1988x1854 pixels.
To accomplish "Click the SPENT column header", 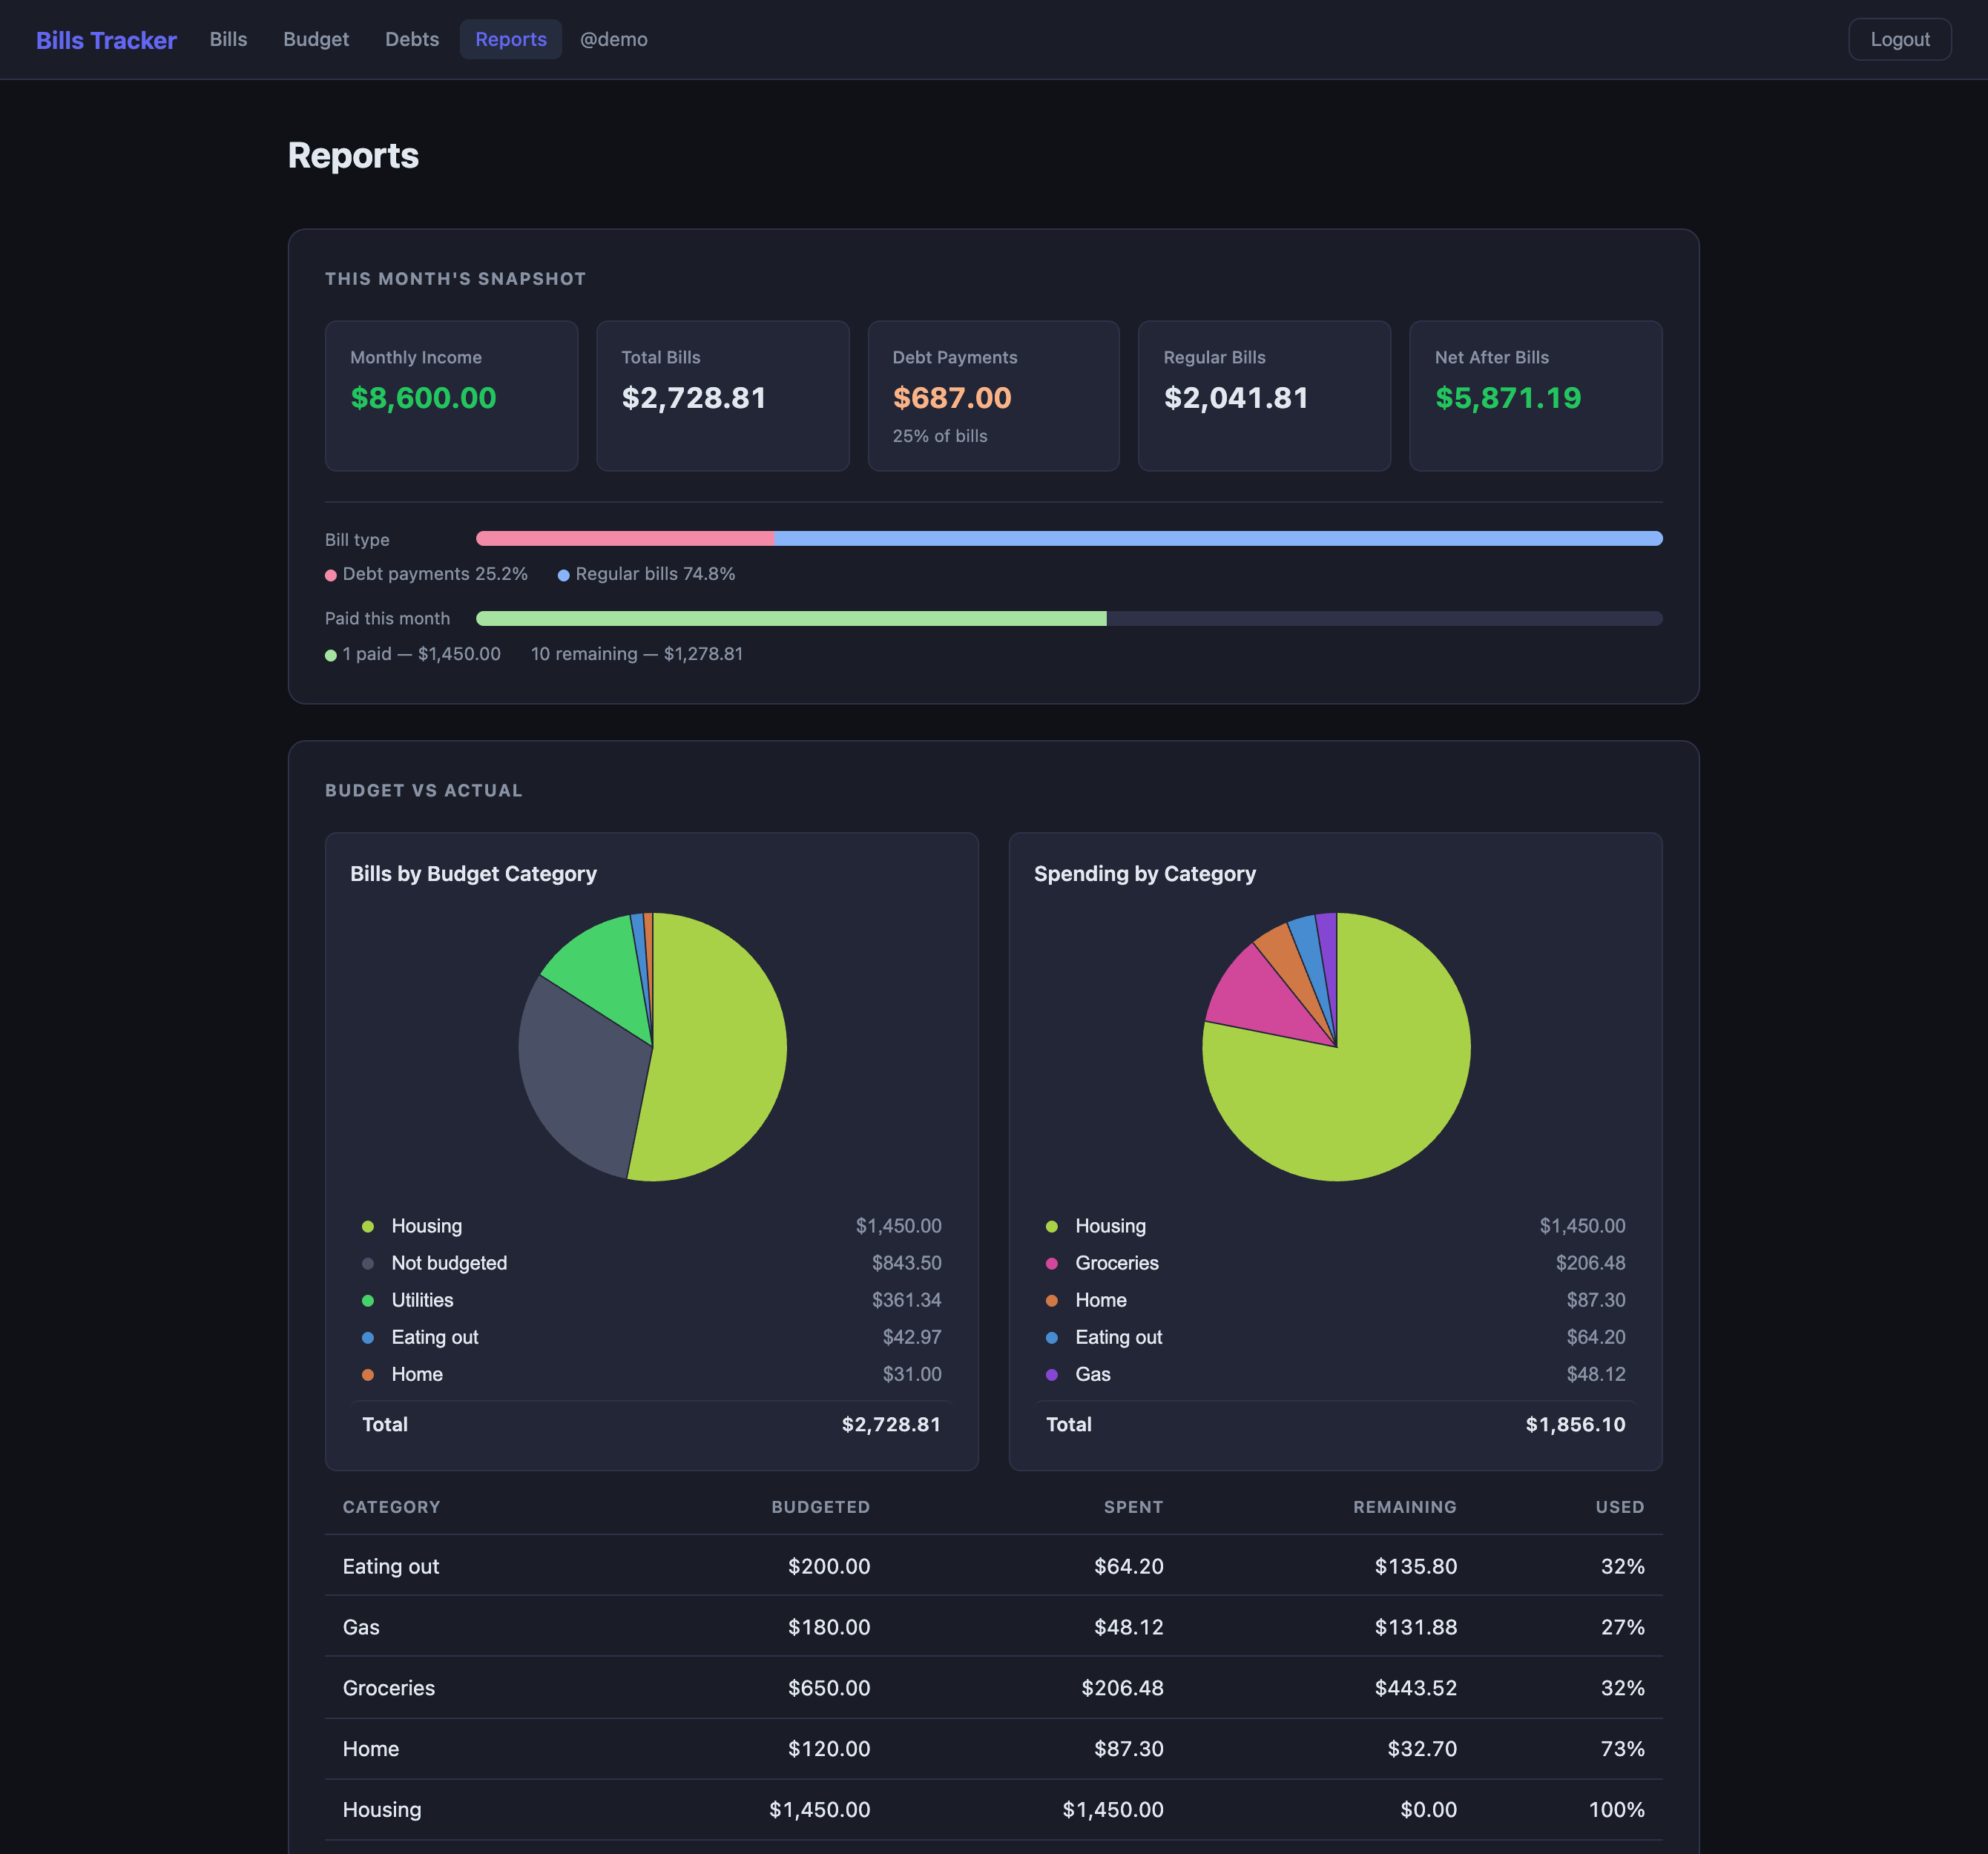I will click(1133, 1507).
